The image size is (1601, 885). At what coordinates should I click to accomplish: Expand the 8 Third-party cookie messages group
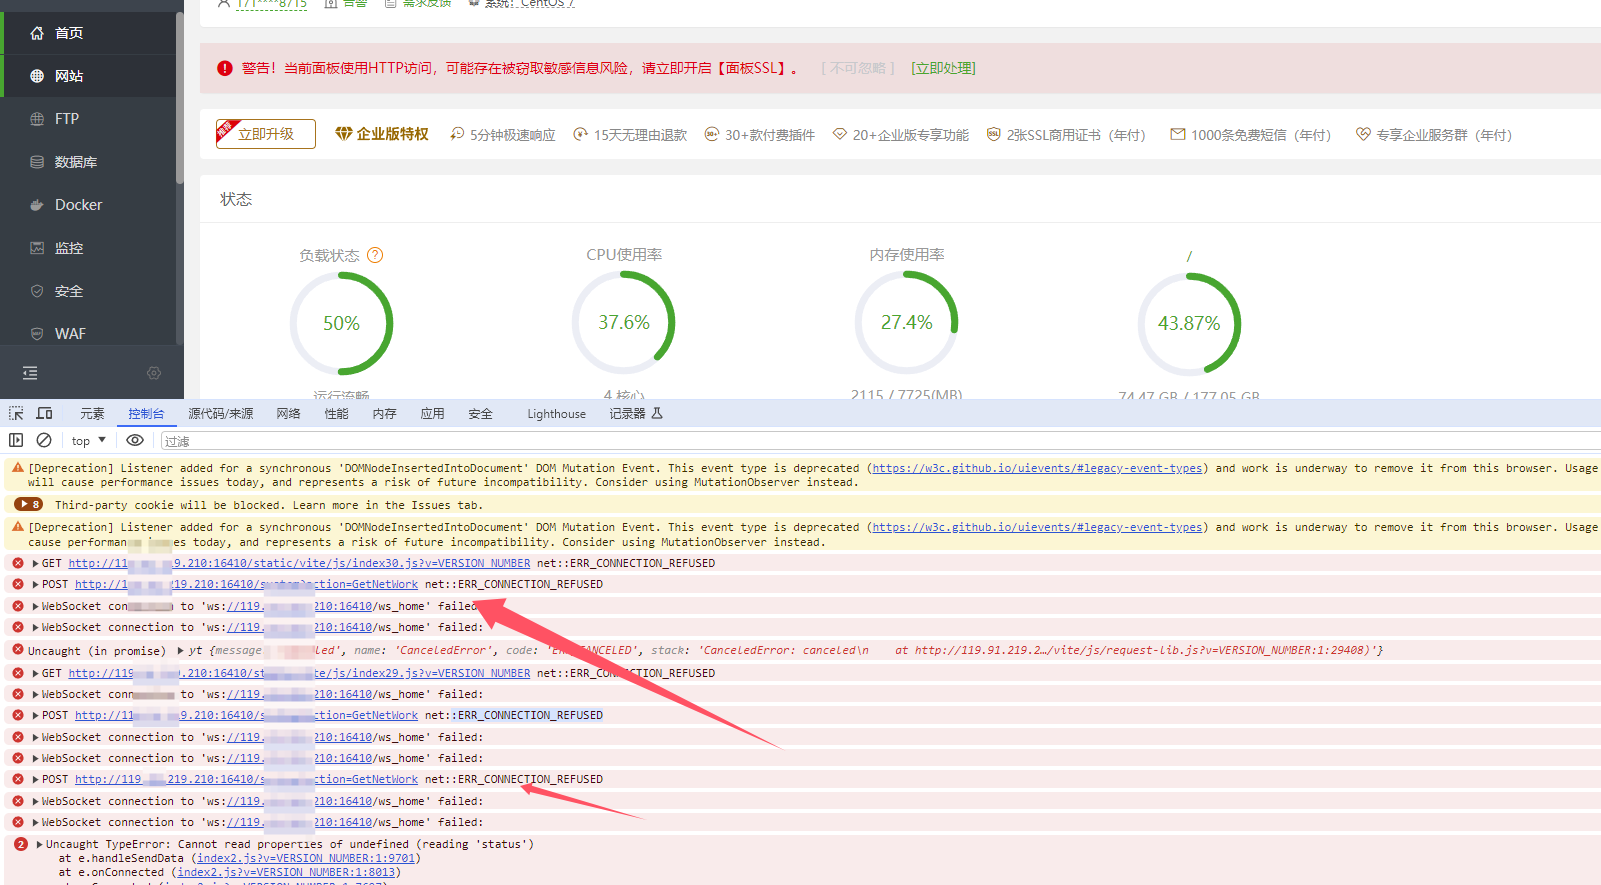point(30,505)
